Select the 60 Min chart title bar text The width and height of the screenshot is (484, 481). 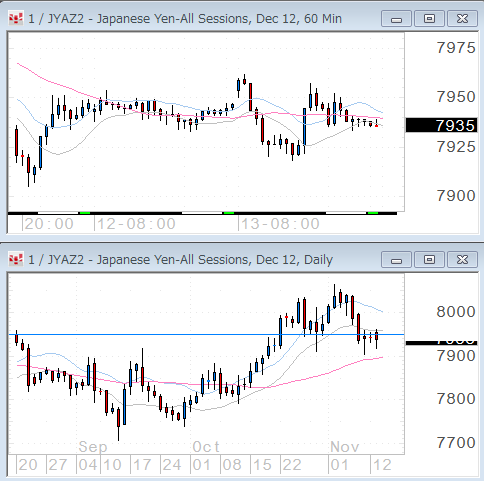(185, 19)
